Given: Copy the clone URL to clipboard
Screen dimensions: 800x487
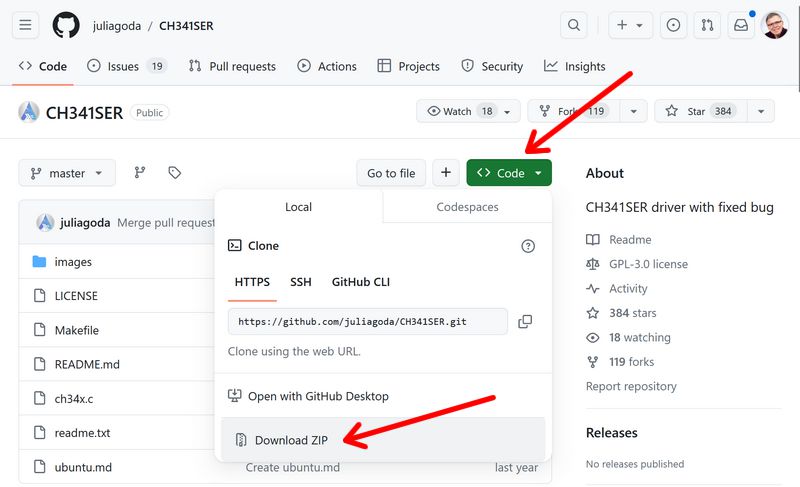Looking at the screenshot, I should (525, 322).
